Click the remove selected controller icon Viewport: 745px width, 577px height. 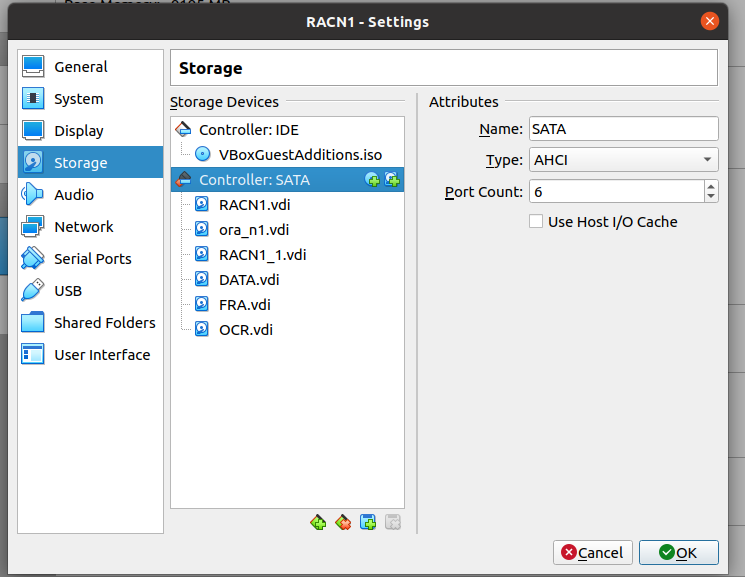[x=343, y=522]
